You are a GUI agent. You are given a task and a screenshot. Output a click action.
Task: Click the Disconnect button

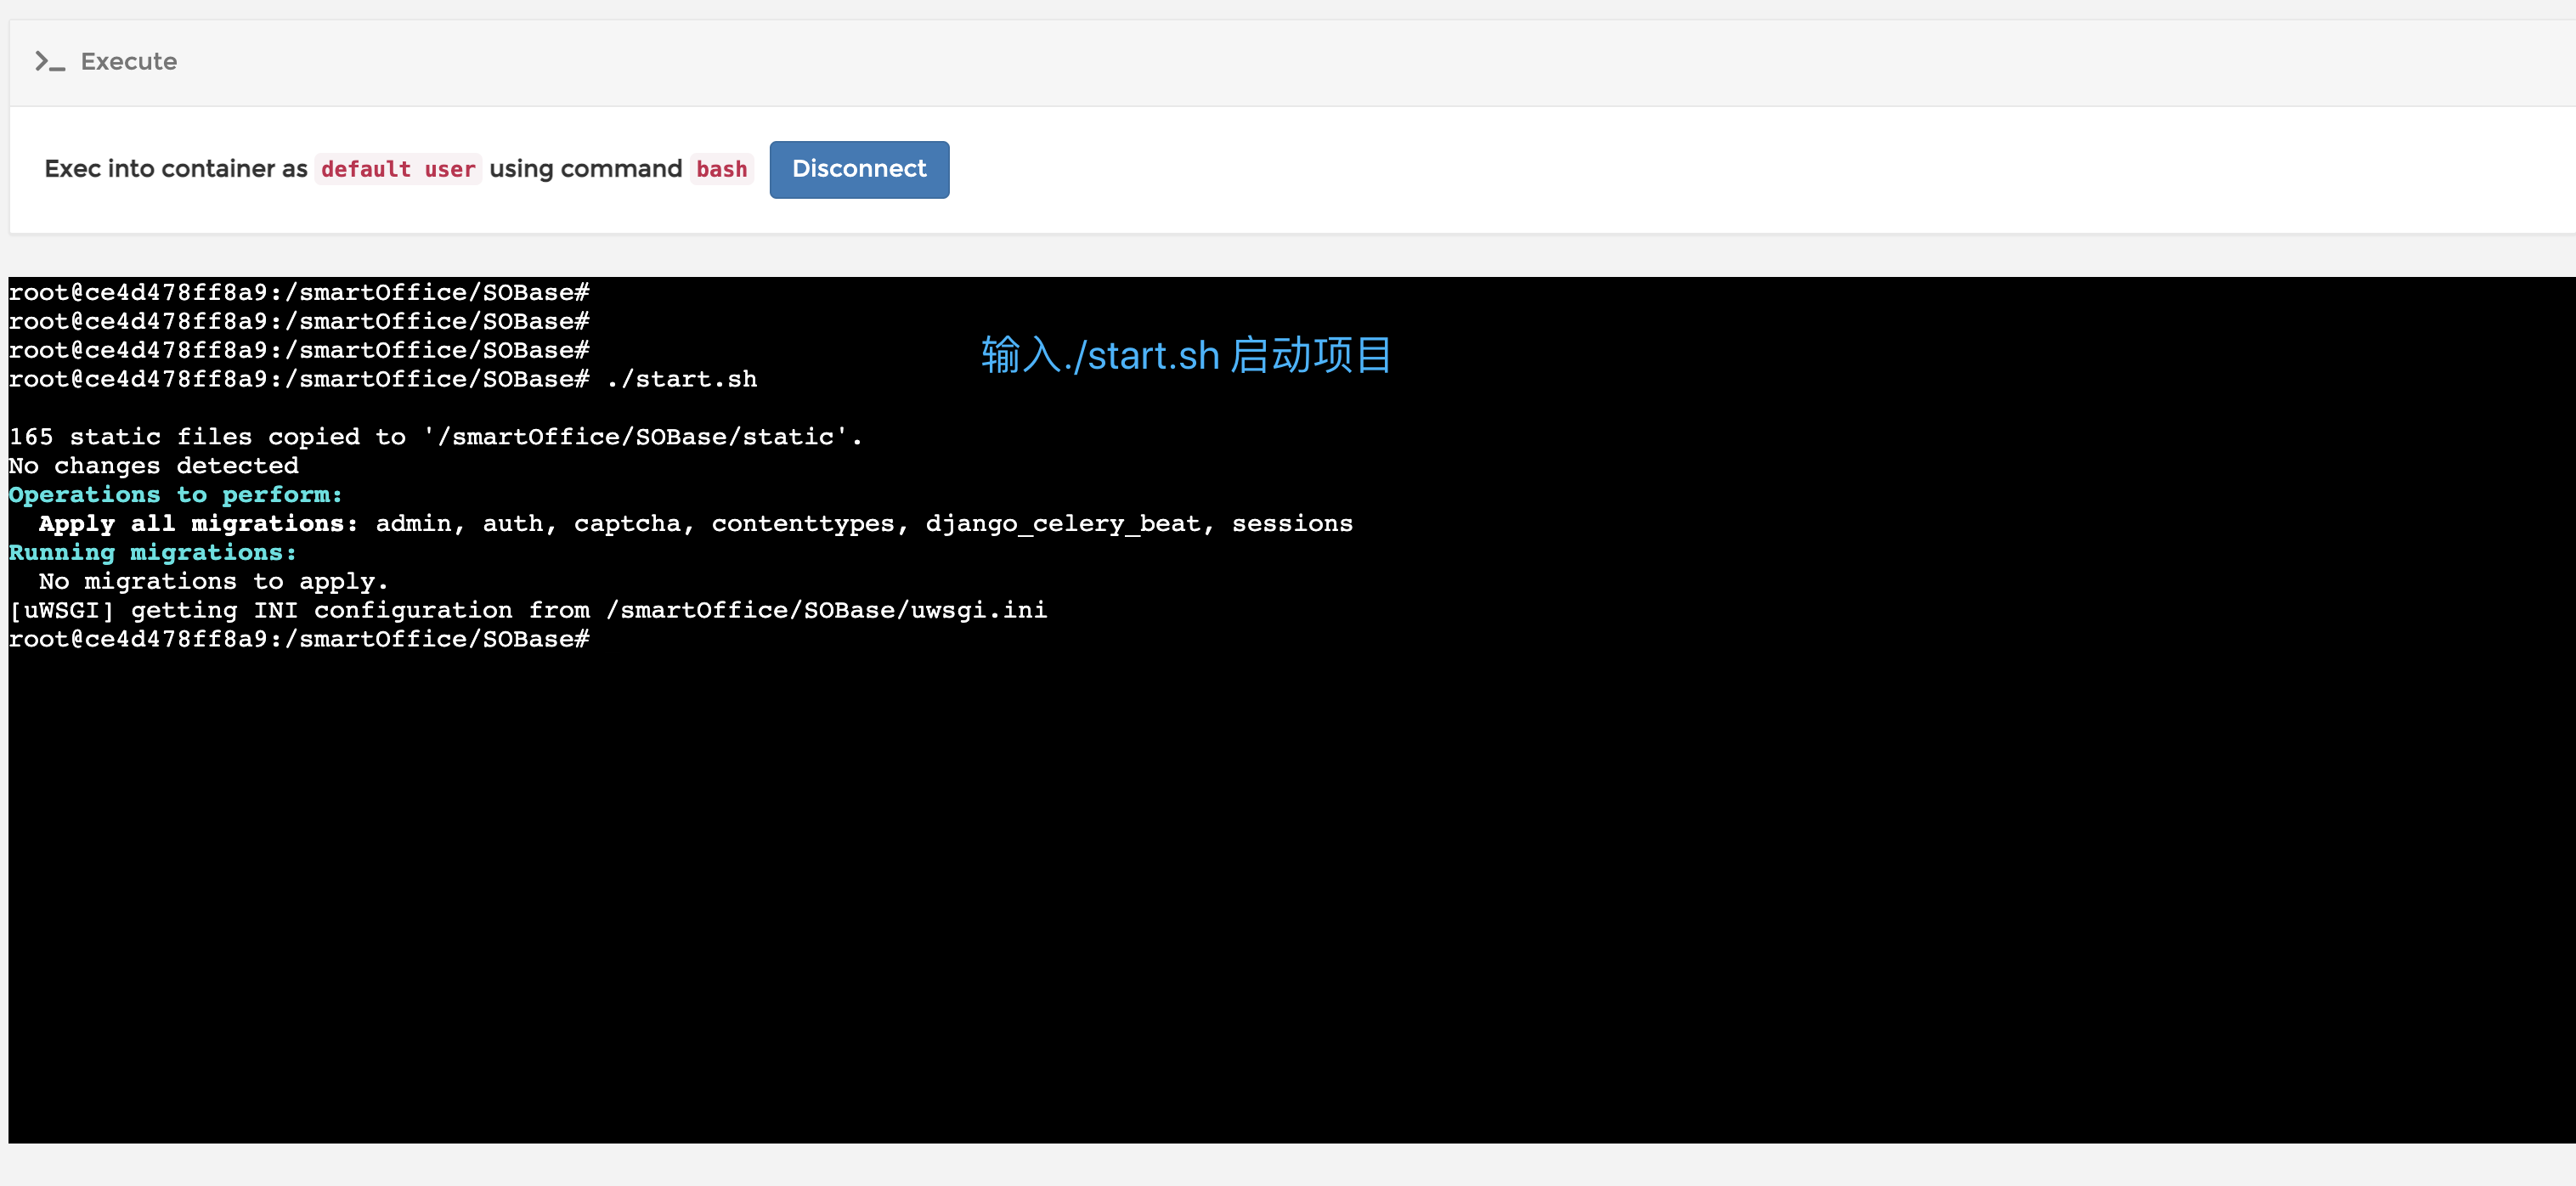coord(859,169)
